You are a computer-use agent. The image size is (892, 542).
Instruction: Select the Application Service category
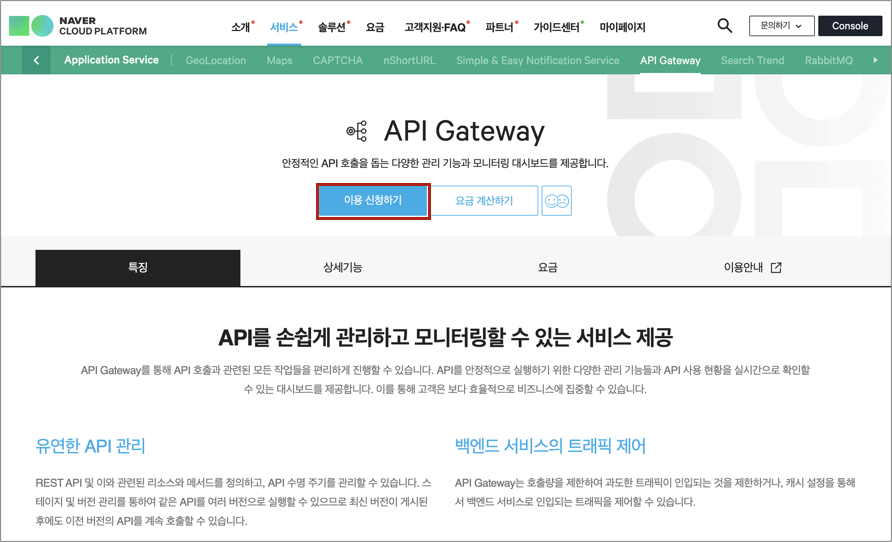pos(112,60)
